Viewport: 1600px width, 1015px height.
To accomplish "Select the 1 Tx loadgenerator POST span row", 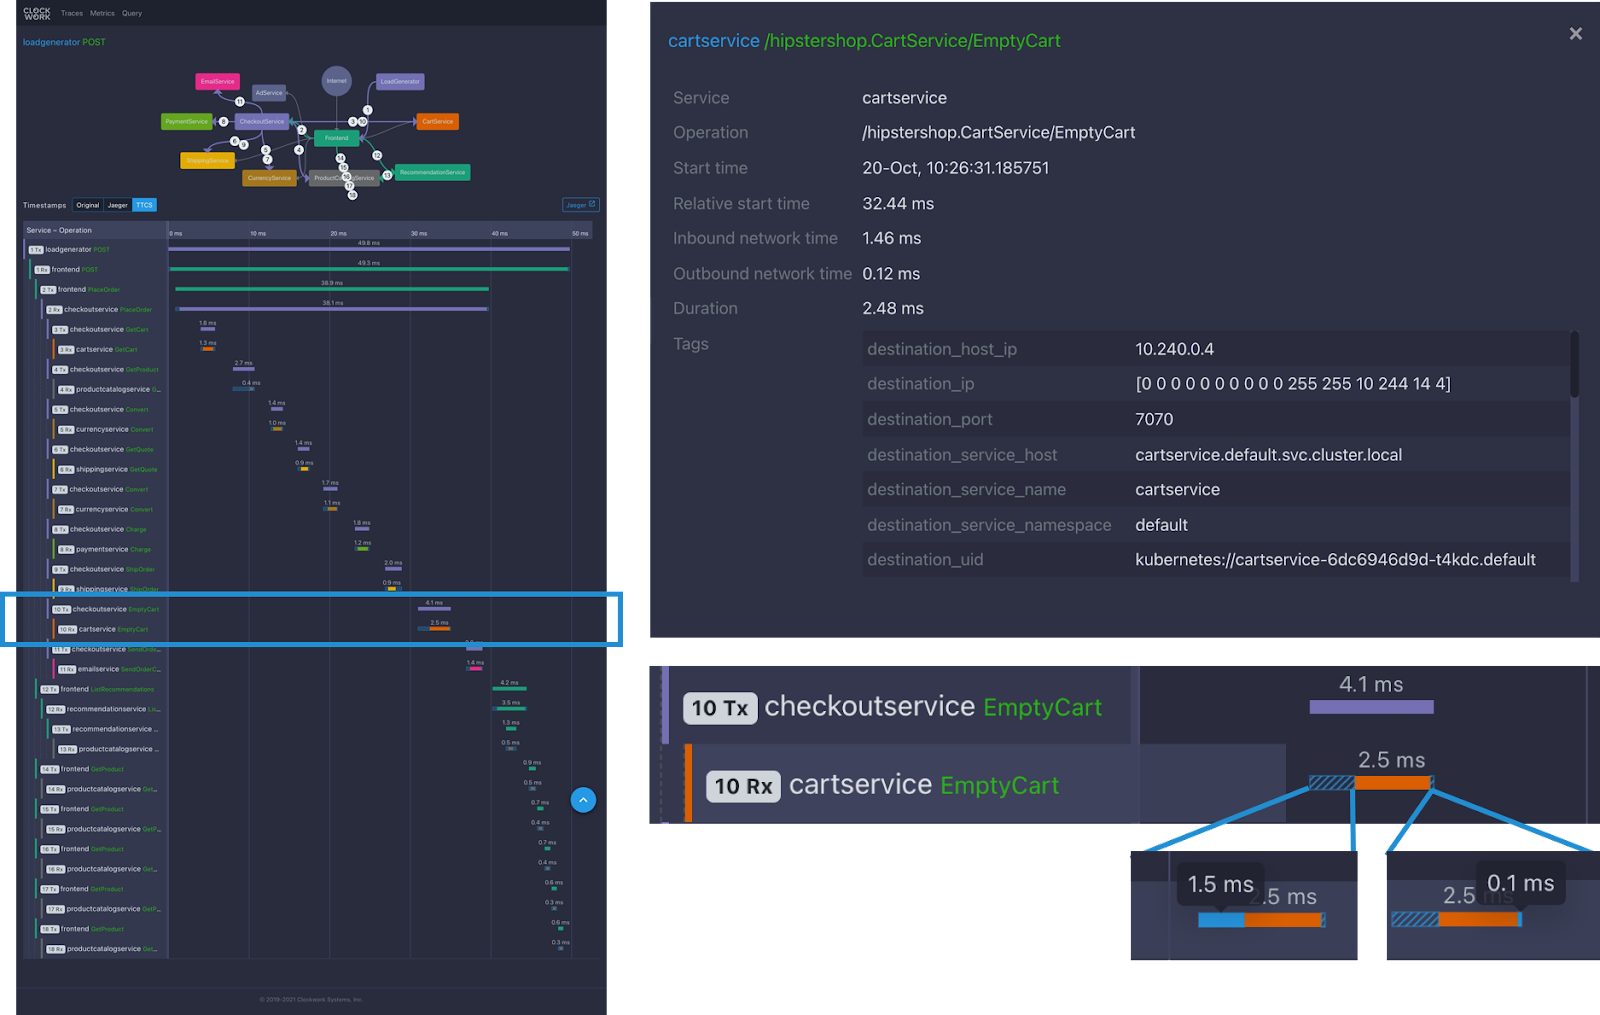I will point(96,250).
